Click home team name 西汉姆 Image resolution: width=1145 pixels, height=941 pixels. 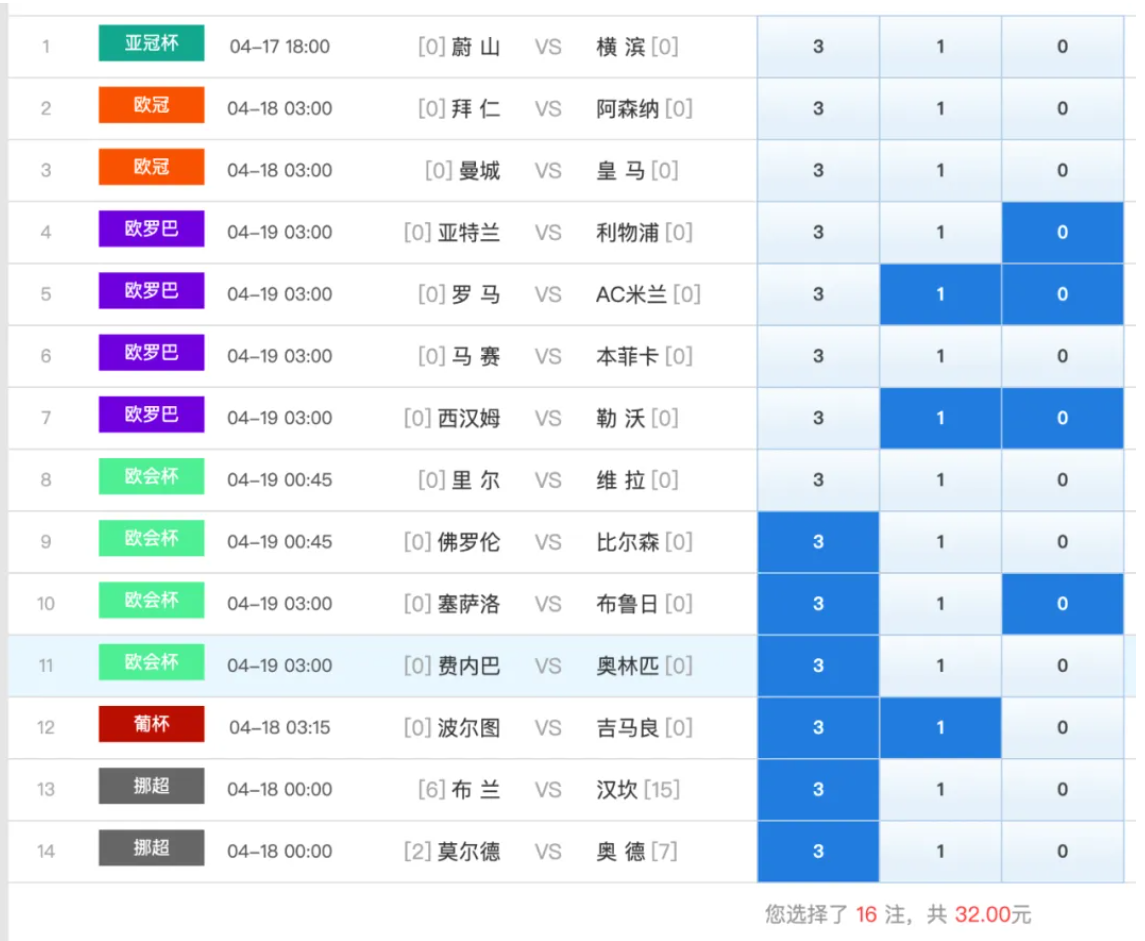click(469, 418)
